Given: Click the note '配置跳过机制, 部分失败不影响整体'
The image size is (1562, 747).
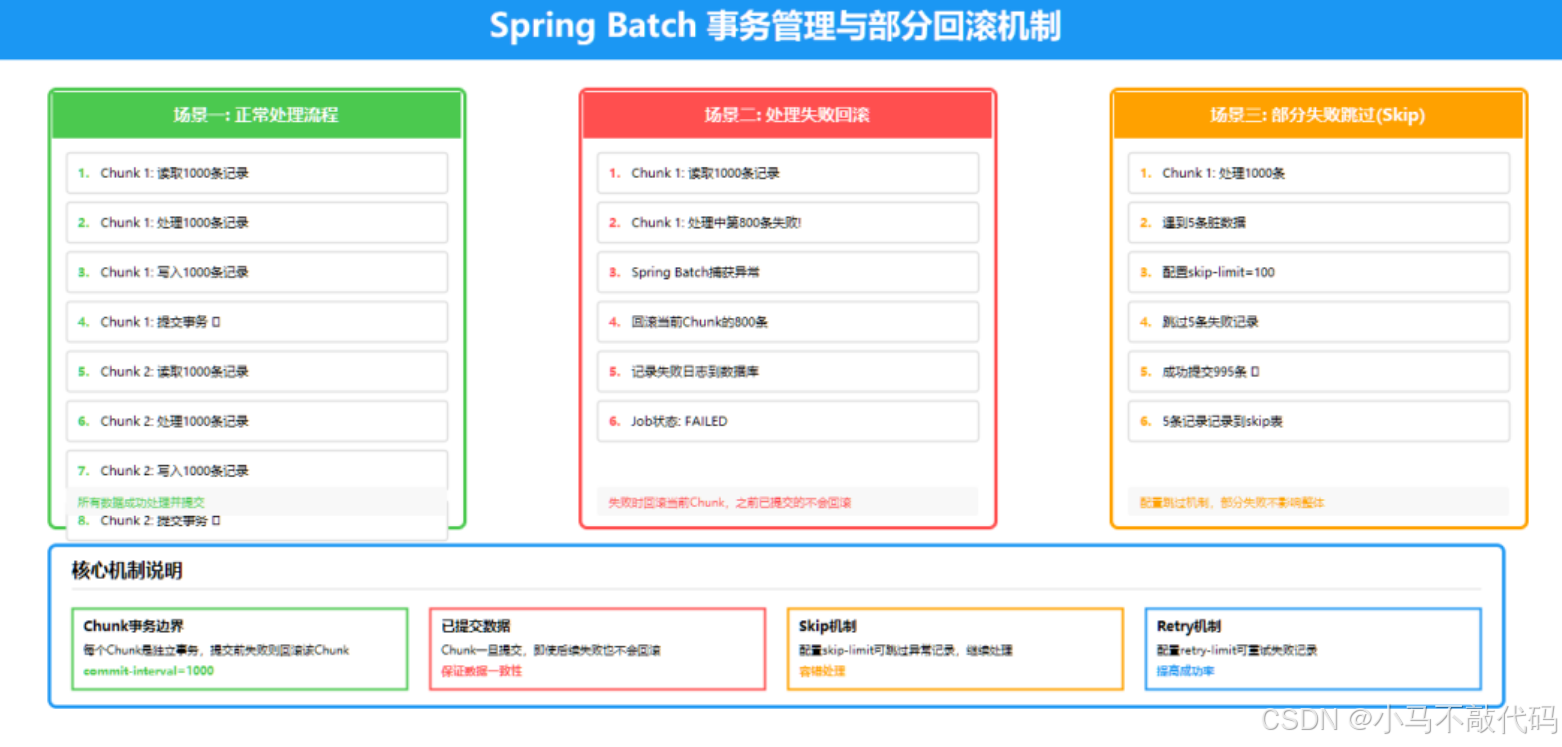Looking at the screenshot, I should pos(1232,502).
